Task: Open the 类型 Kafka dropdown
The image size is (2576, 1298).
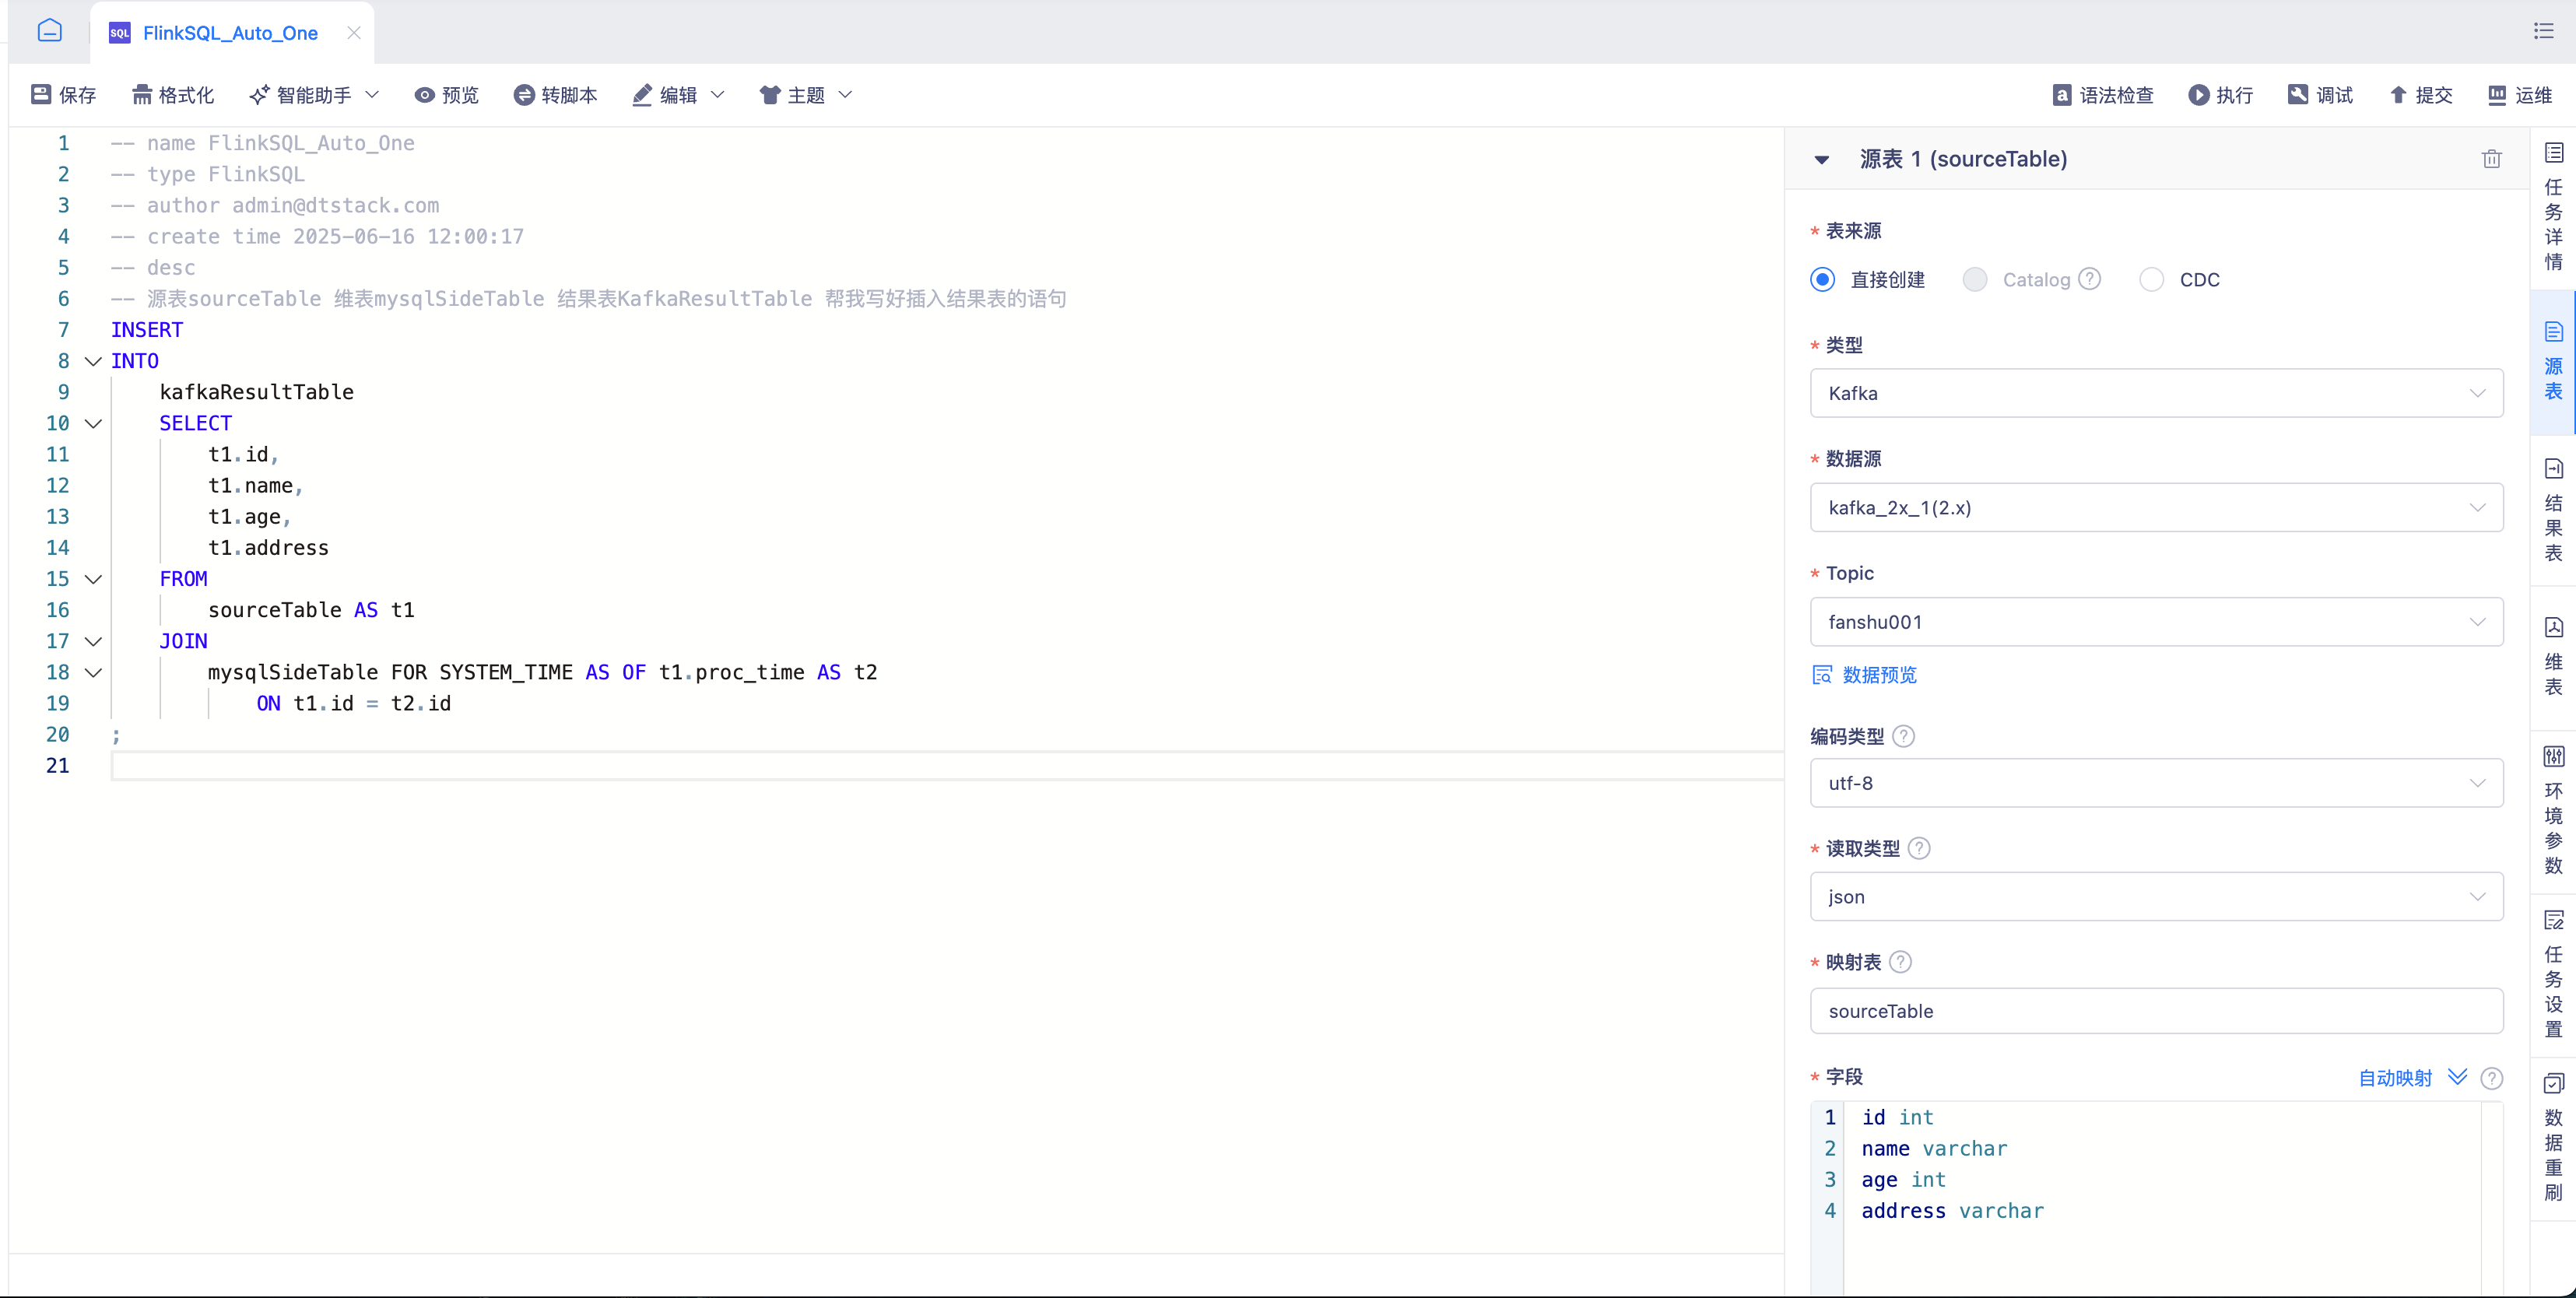Action: coord(2156,393)
